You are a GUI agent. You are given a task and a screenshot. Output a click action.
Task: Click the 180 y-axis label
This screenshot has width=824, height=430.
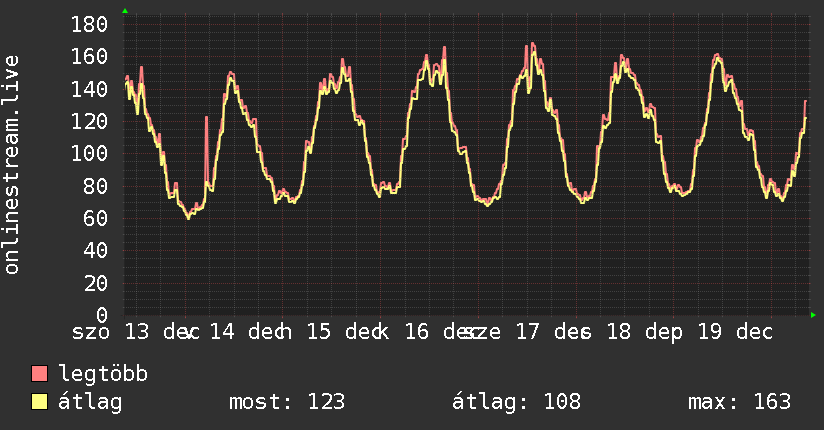pyautogui.click(x=89, y=24)
